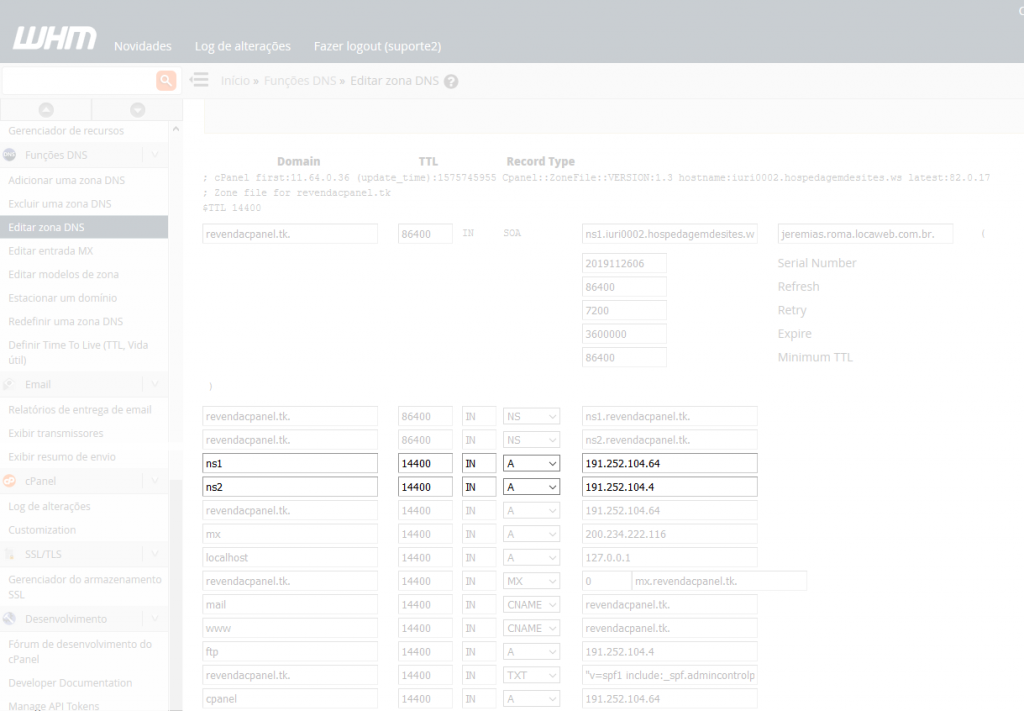Click the Email section icon
This screenshot has height=711, width=1024.
(9, 385)
